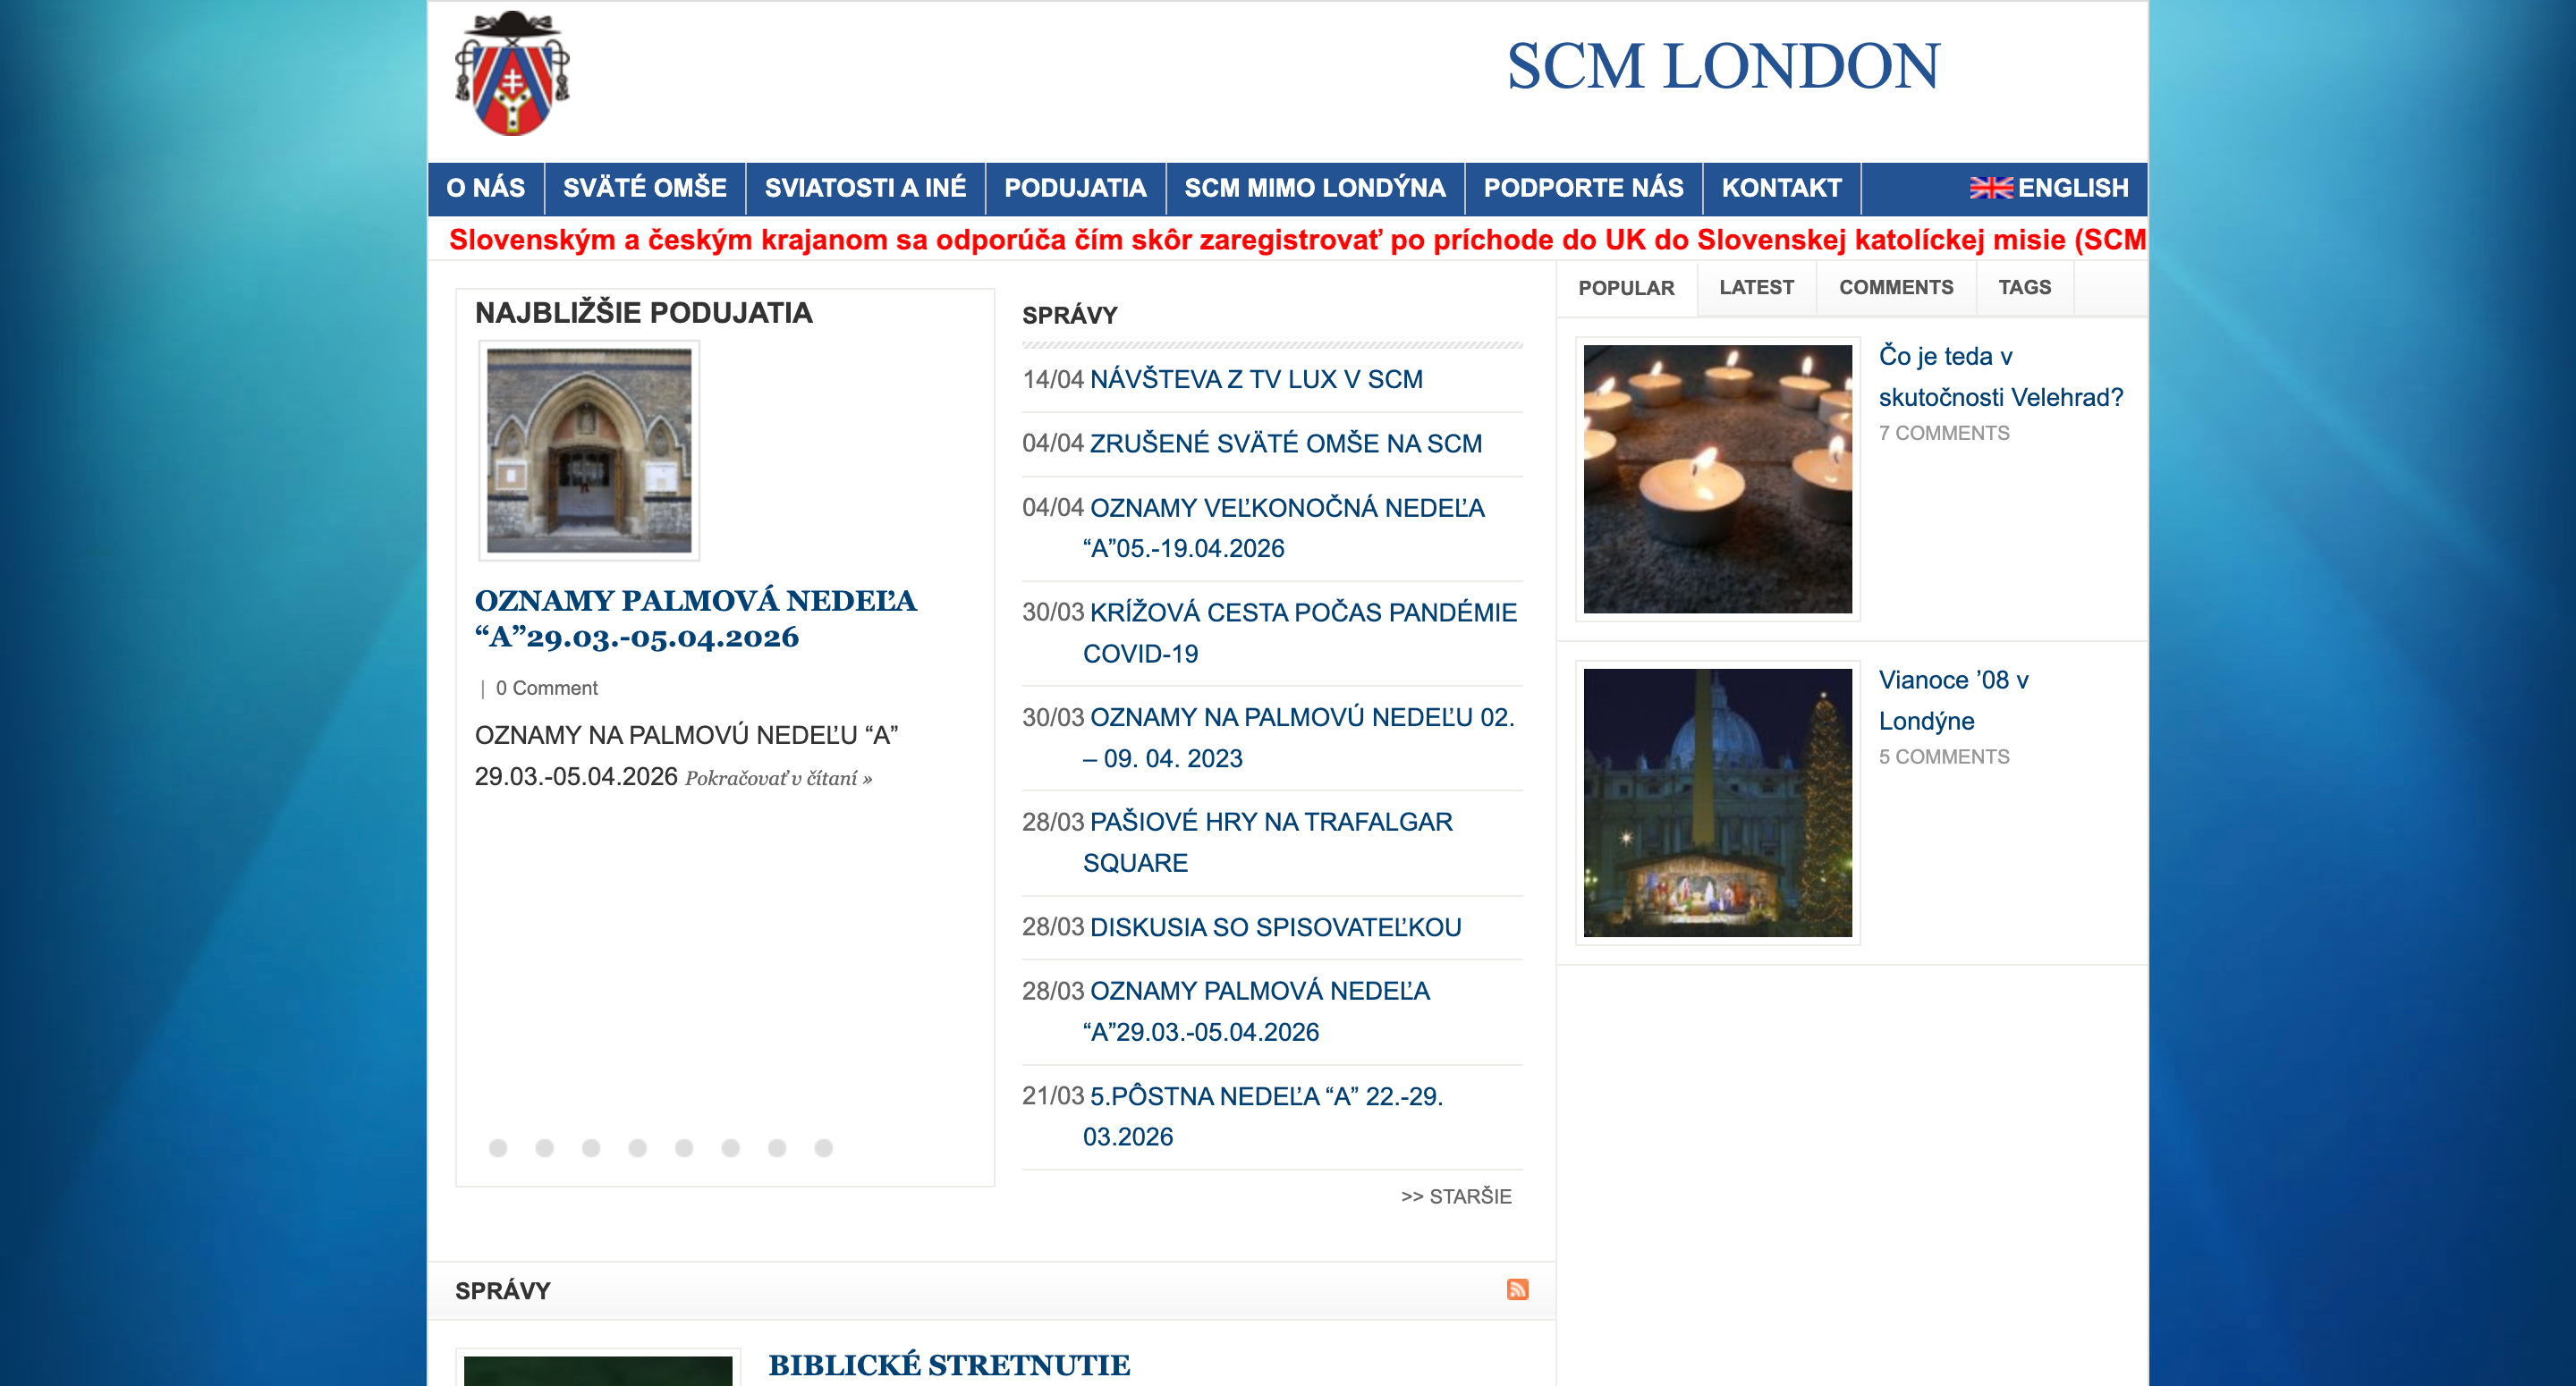The image size is (2576, 1386).
Task: Click the SCM coat of arms logo
Action: (512, 73)
